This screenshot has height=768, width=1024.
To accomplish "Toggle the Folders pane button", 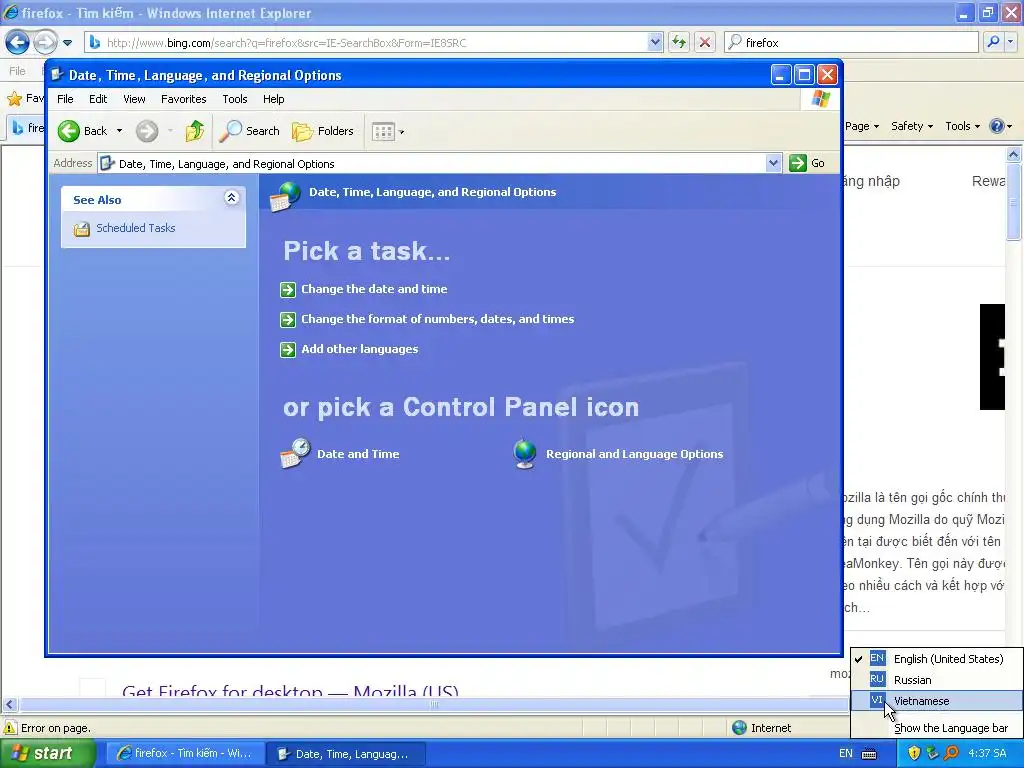I will tap(323, 131).
